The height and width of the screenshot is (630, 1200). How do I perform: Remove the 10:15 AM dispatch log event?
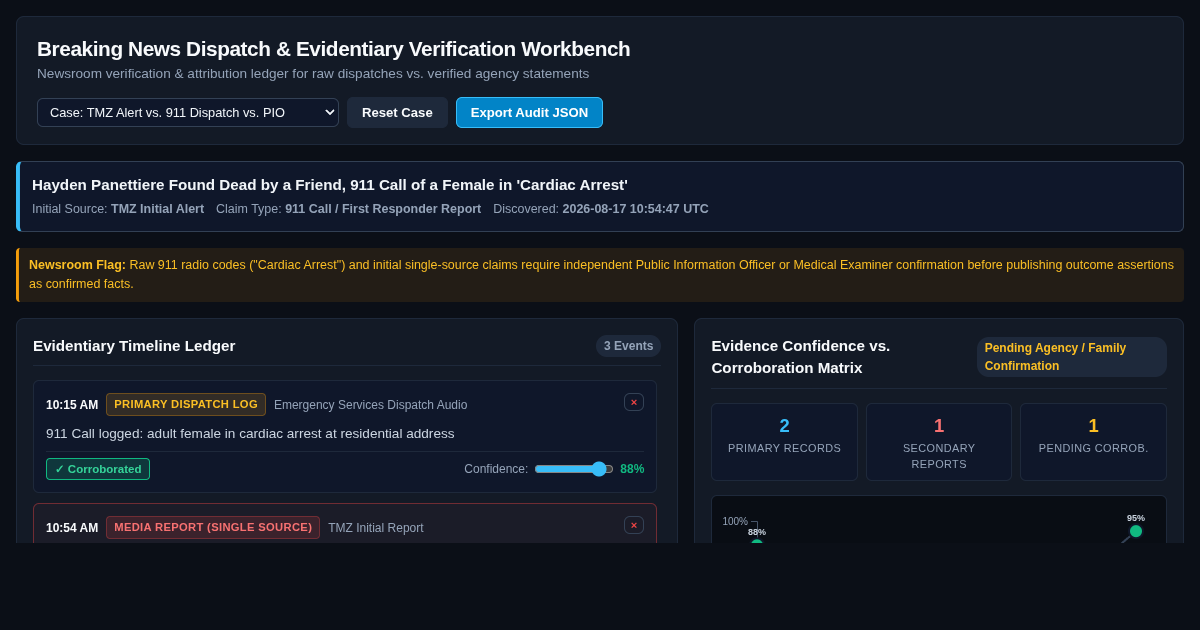point(634,402)
